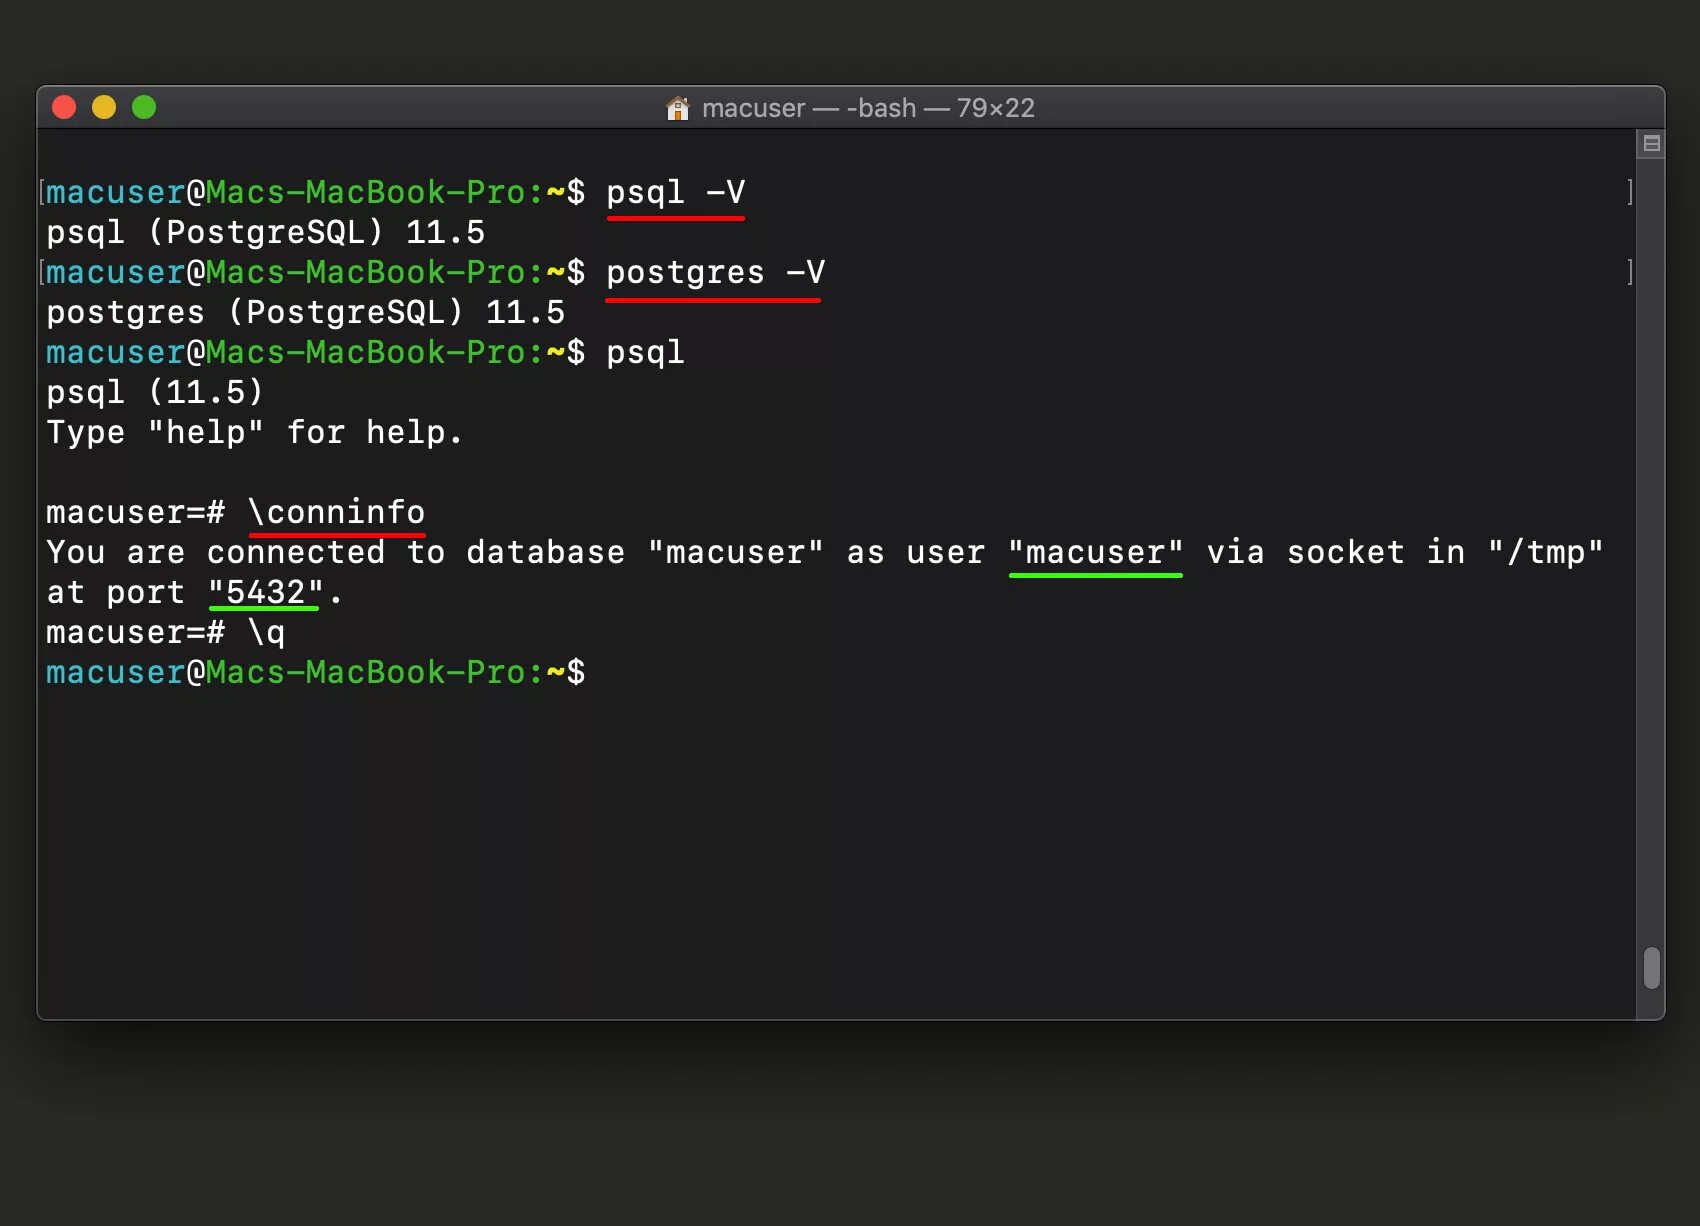
Task: Click the terminal vertical scrollbar thumb
Action: [x=1652, y=968]
